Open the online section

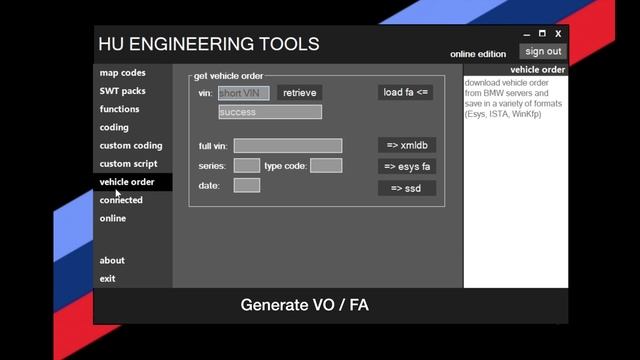tap(113, 218)
